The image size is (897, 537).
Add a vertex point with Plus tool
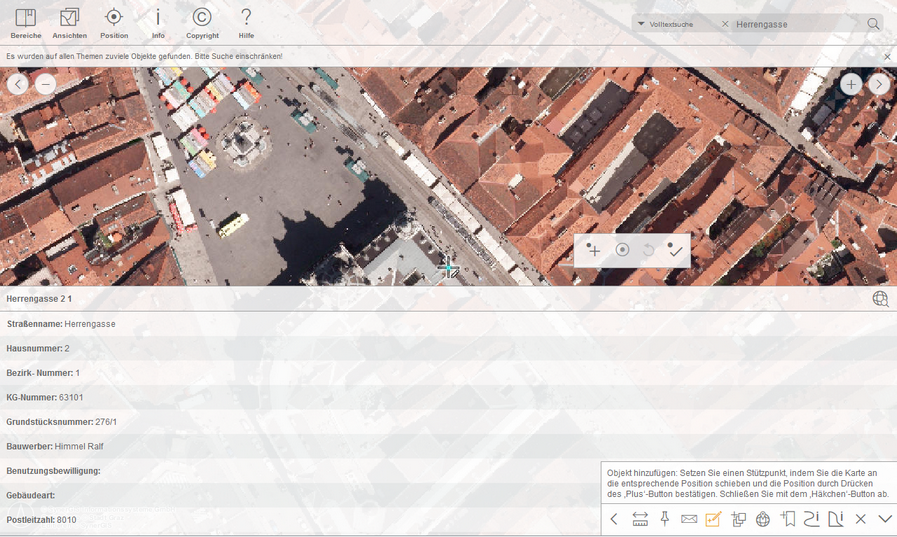click(x=594, y=250)
